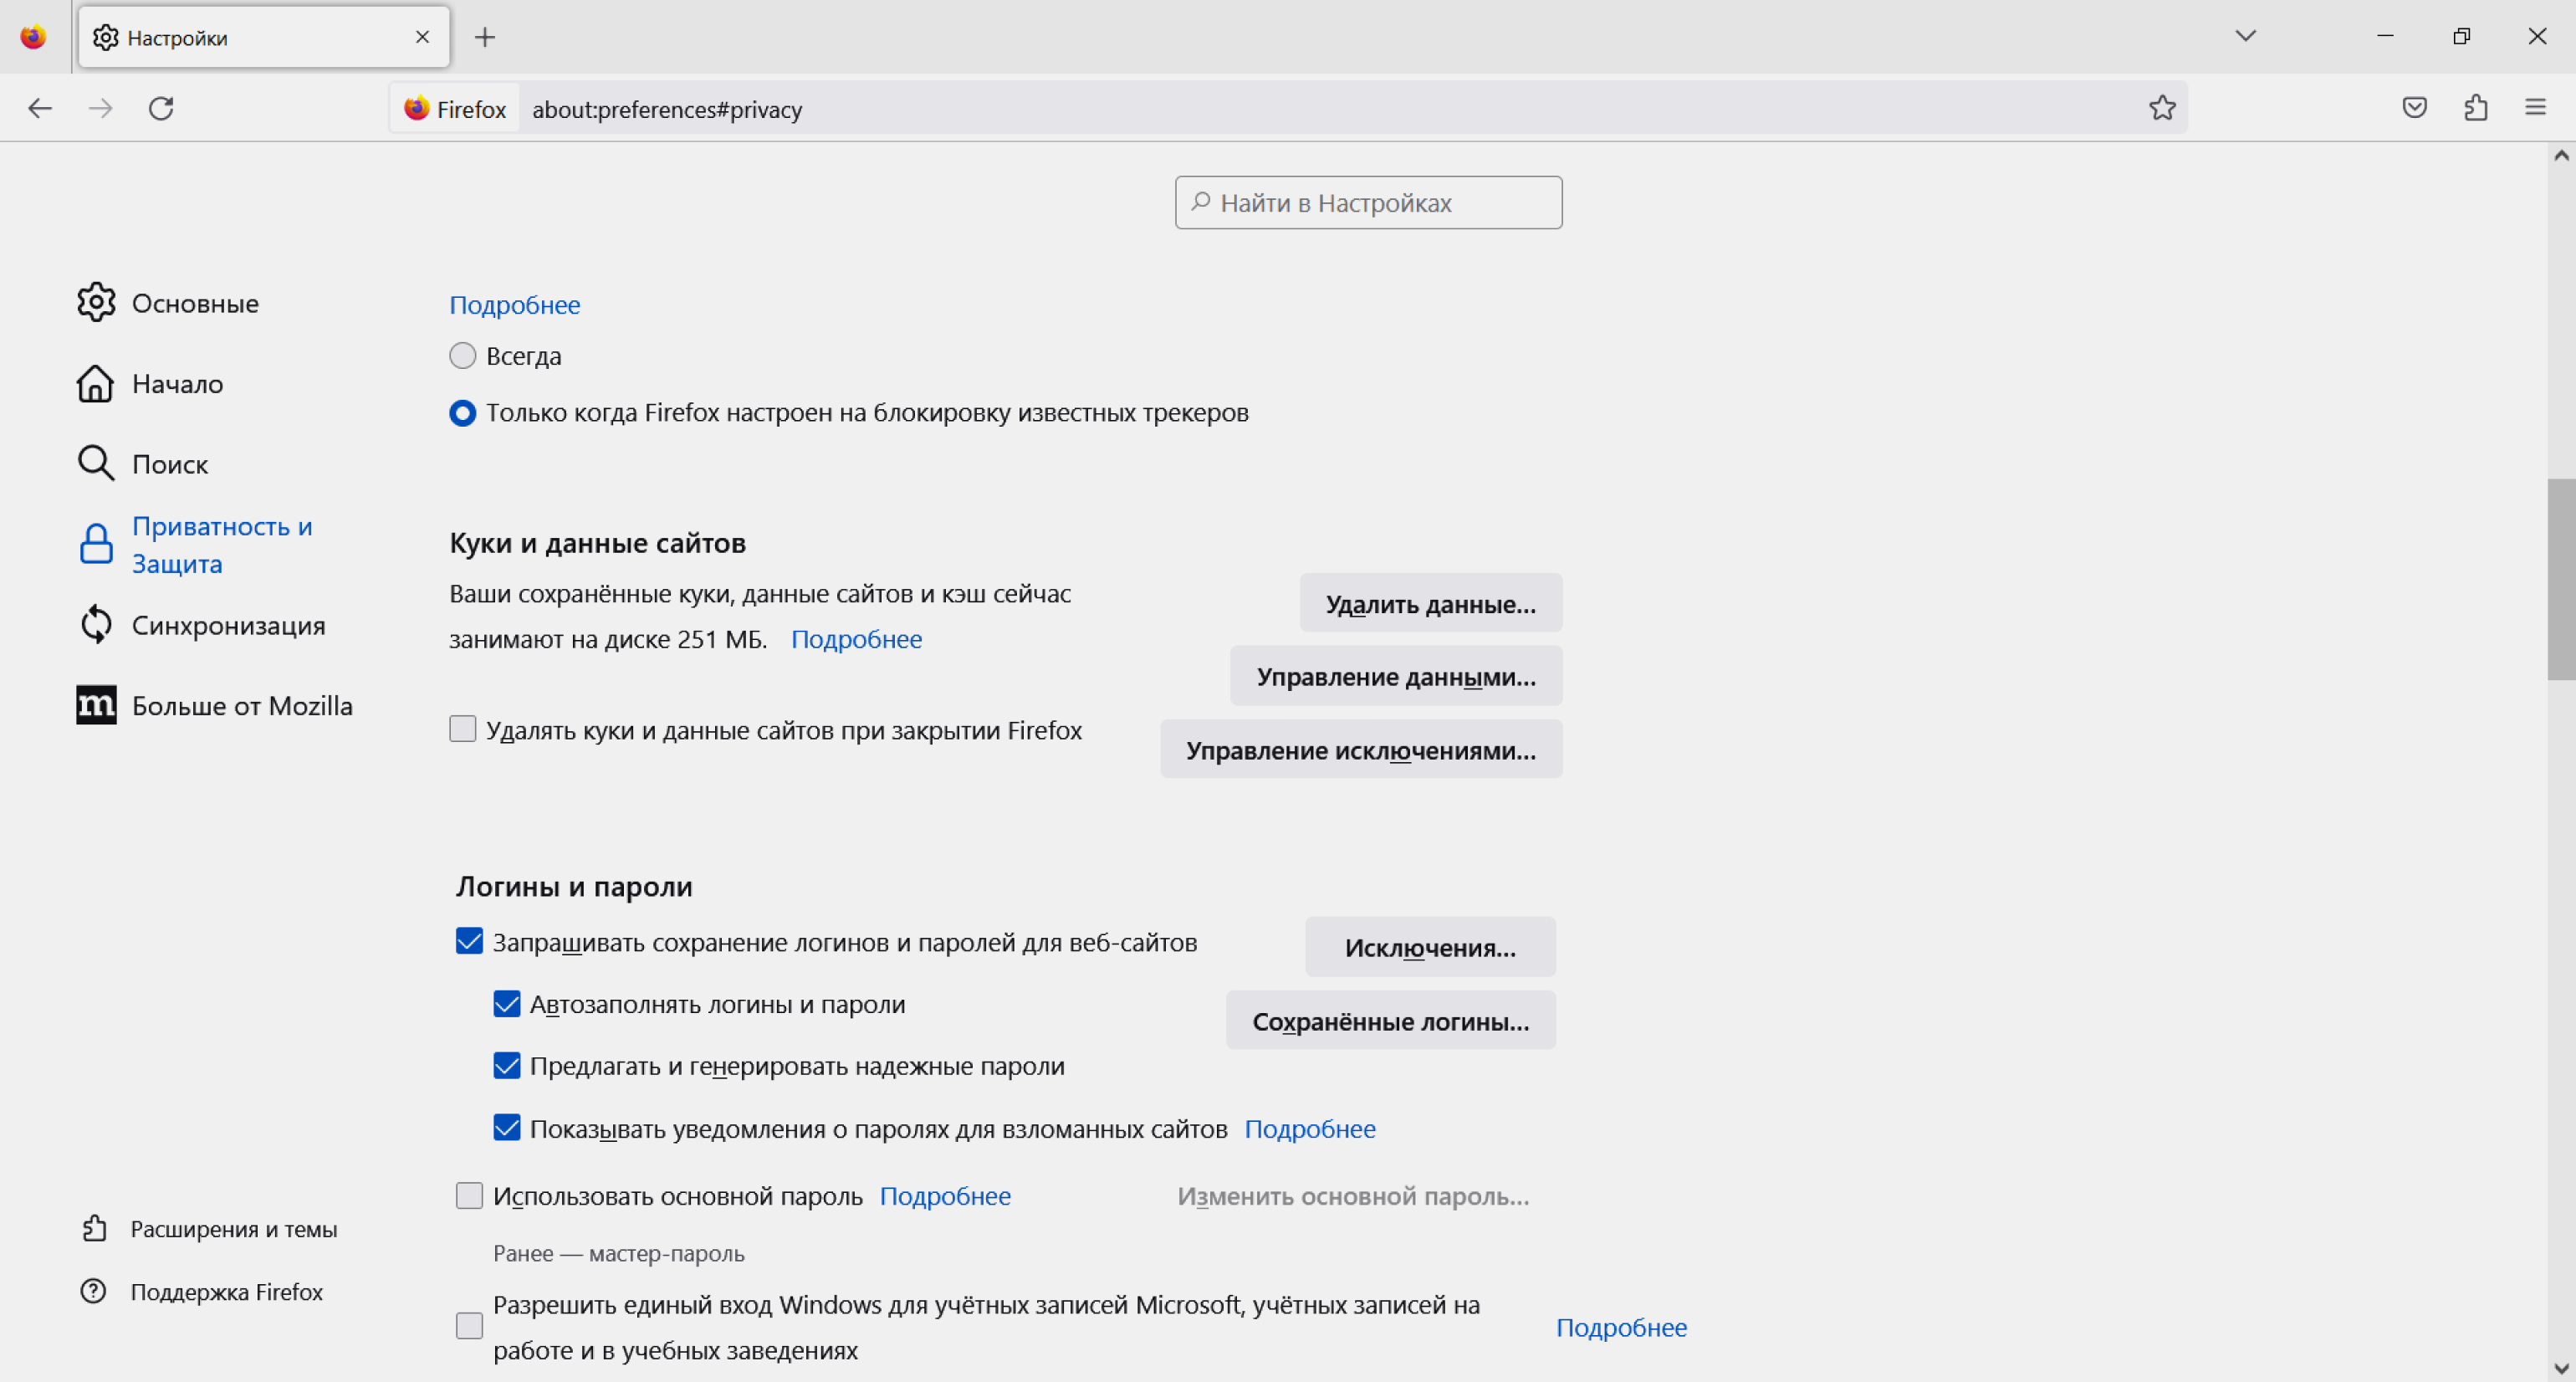The height and width of the screenshot is (1382, 2576).
Task: Click Подробнее link for взломанных сайтов
Action: [x=1310, y=1129]
